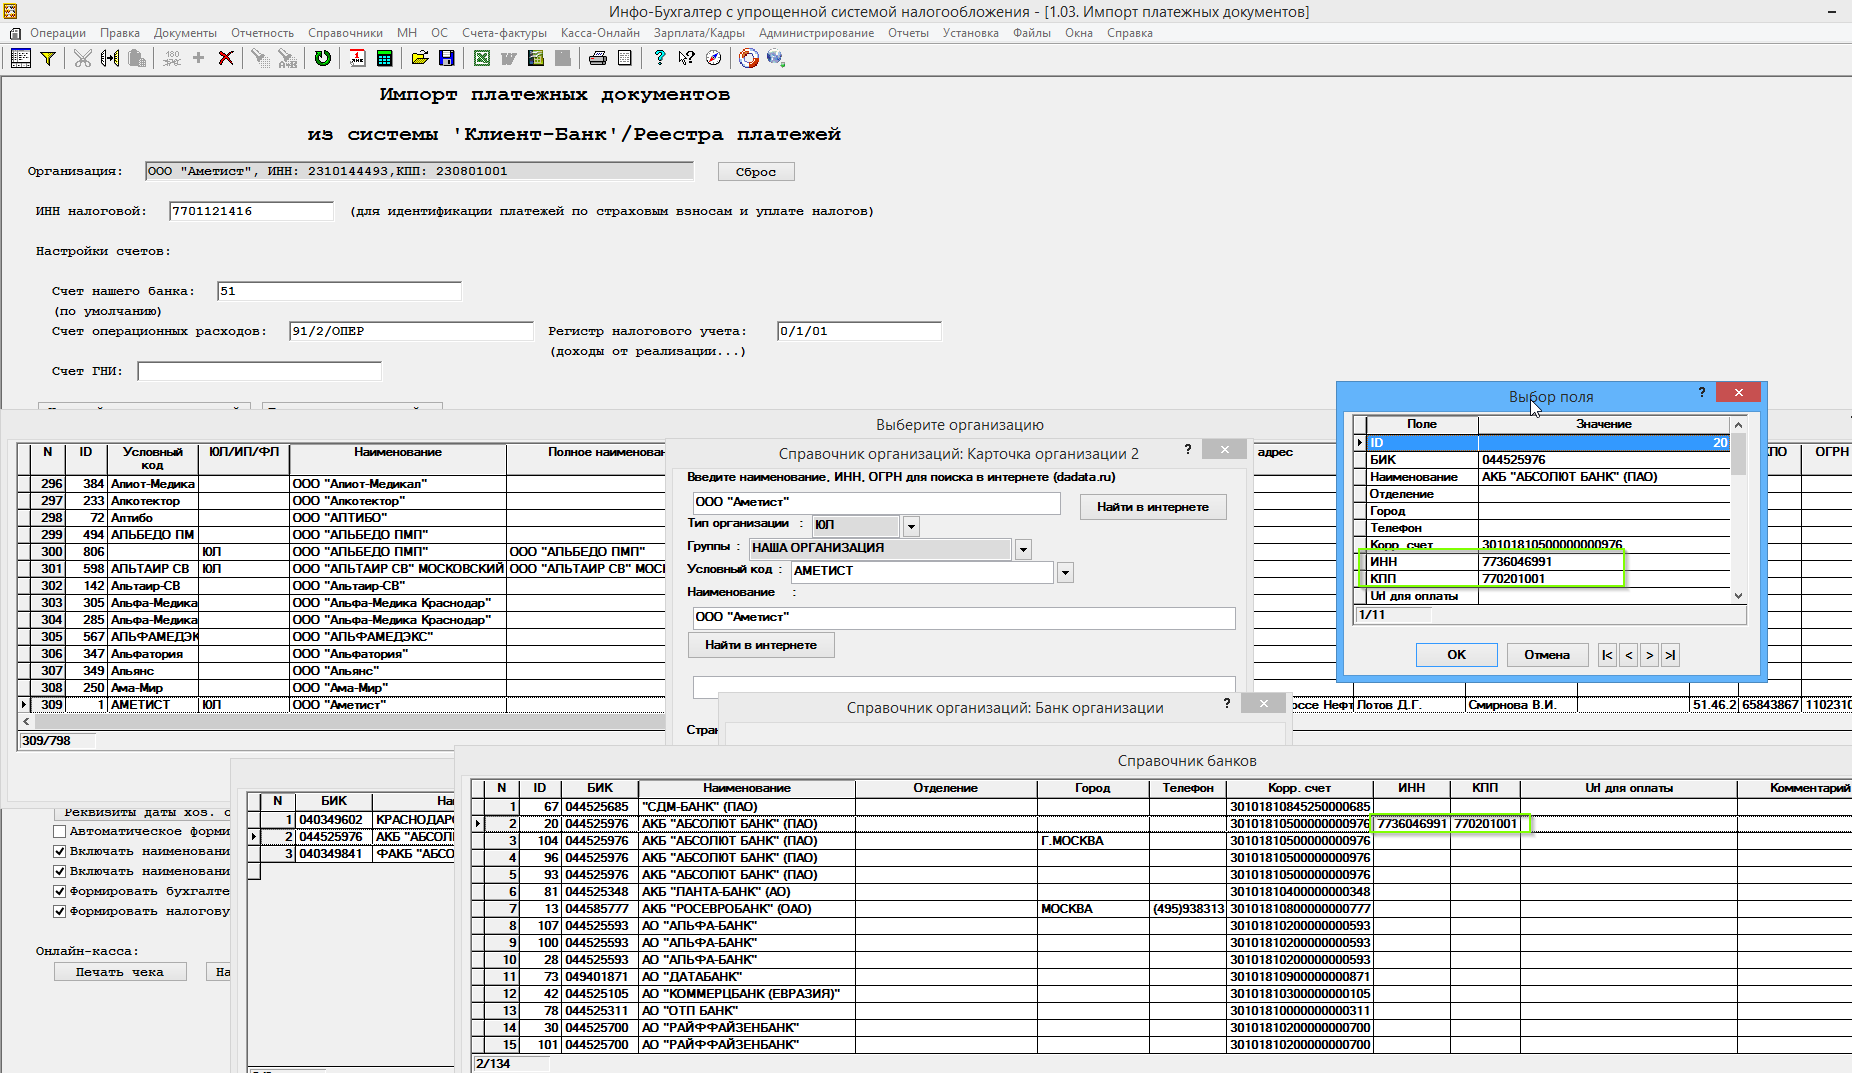Screen dimensions: 1852x1073
Task: Click the yellow filter funnel icon
Action: [47, 58]
